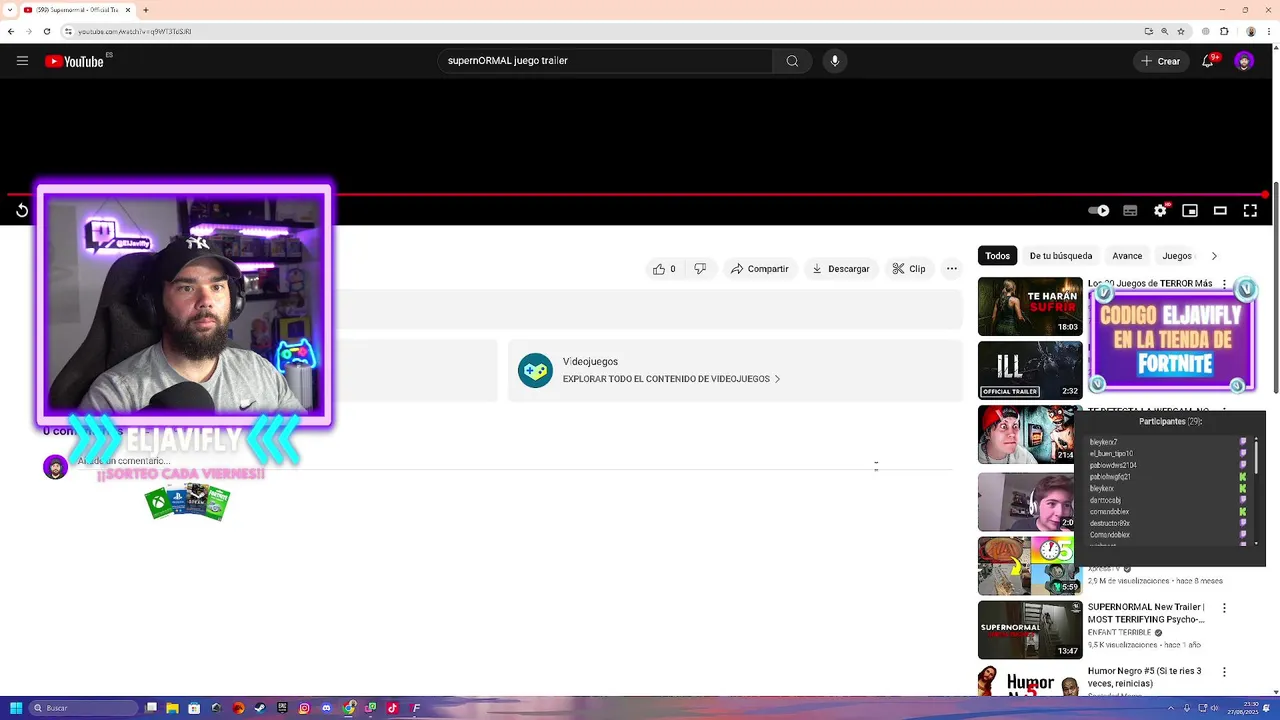Screen dimensions: 1280x720
Task: Install app via address bar screen icon
Action: (x=1149, y=31)
